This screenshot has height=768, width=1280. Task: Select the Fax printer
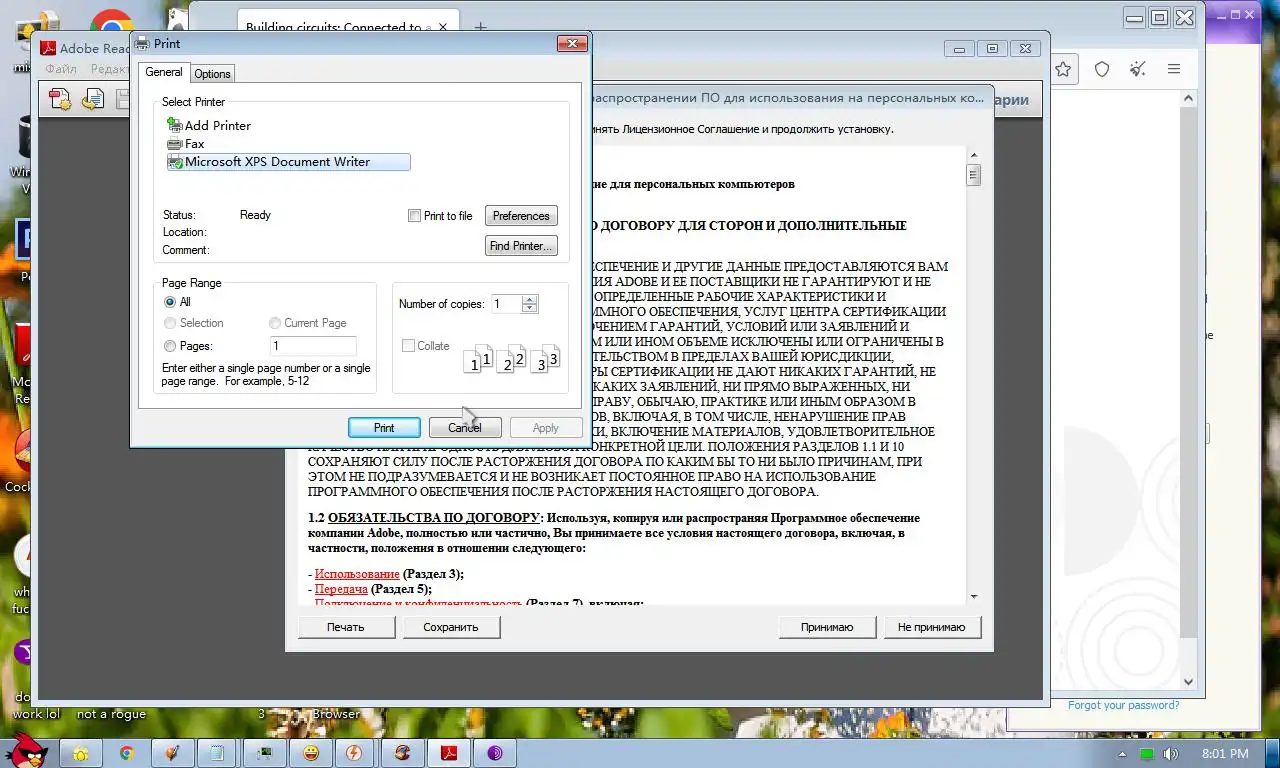click(x=186, y=144)
